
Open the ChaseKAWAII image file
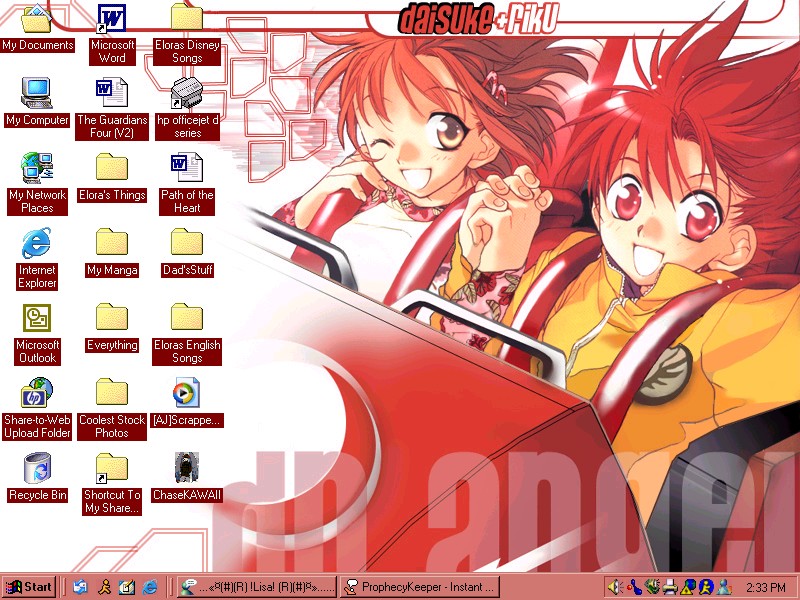click(x=186, y=467)
